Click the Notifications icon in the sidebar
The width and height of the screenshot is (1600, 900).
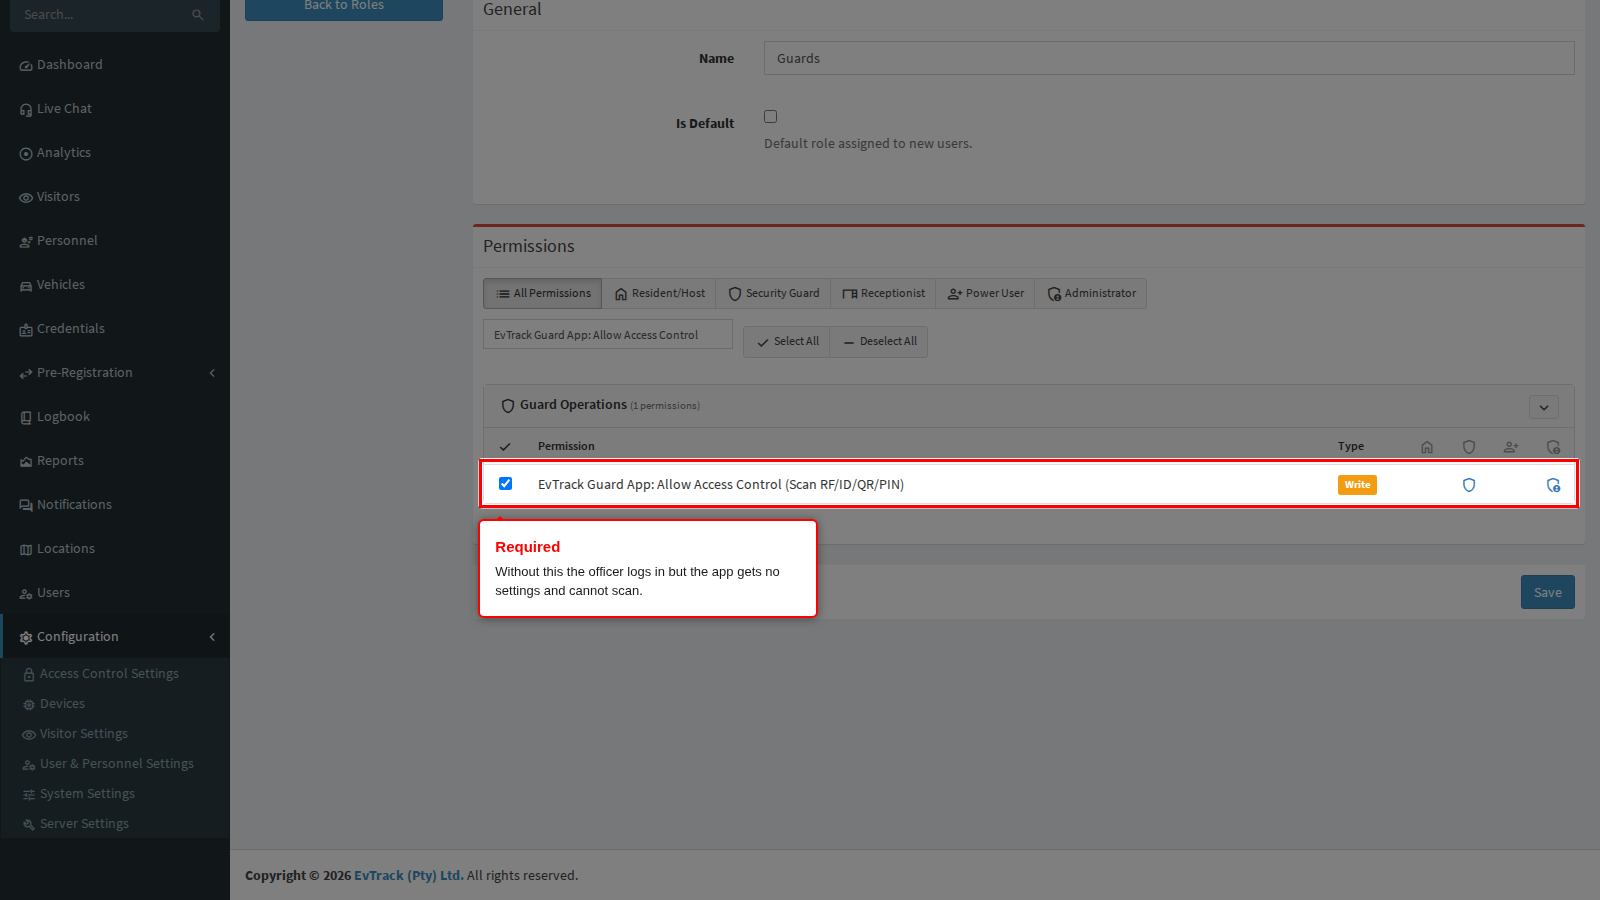[x=26, y=506]
